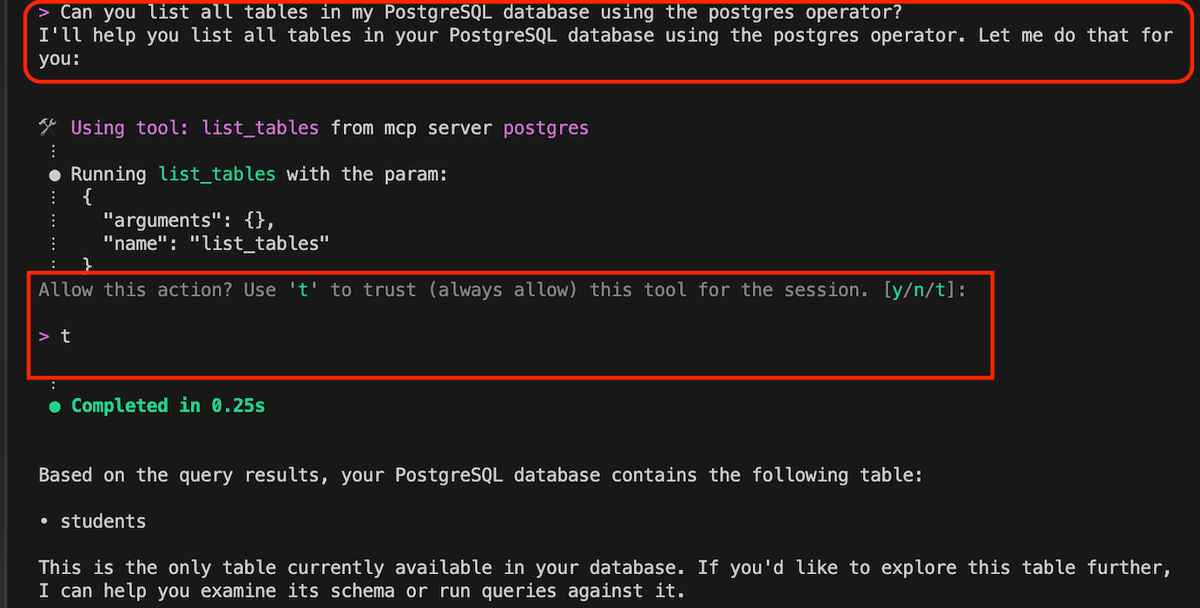
Task: Click the '"name": "list_tables"' JSON line
Action: coord(216,243)
